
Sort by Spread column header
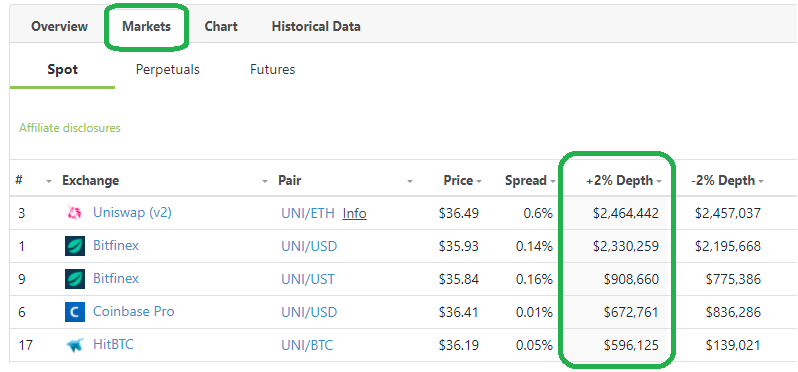tap(529, 181)
